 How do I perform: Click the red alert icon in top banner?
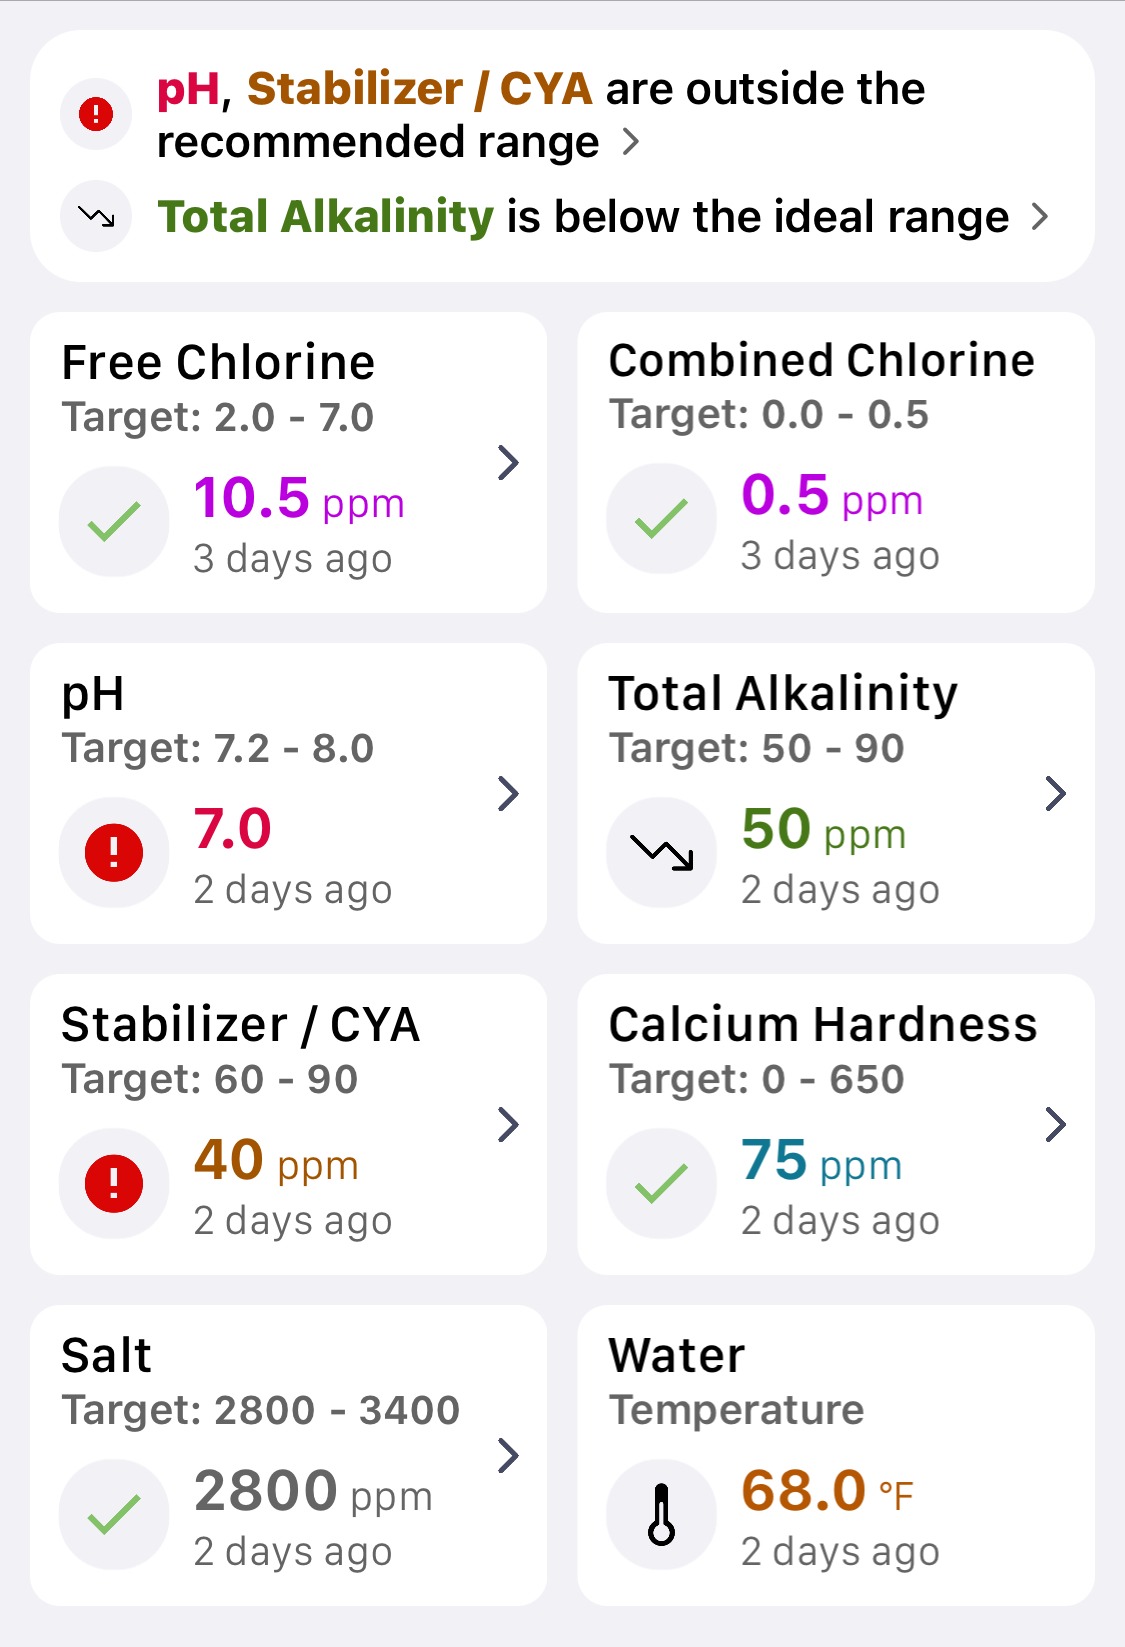tap(96, 114)
